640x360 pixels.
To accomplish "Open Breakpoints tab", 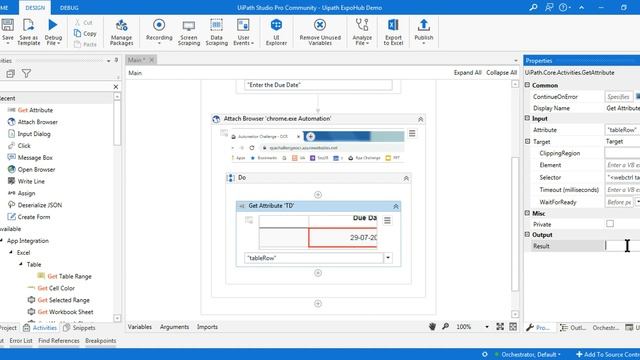I will pyautogui.click(x=101, y=340).
